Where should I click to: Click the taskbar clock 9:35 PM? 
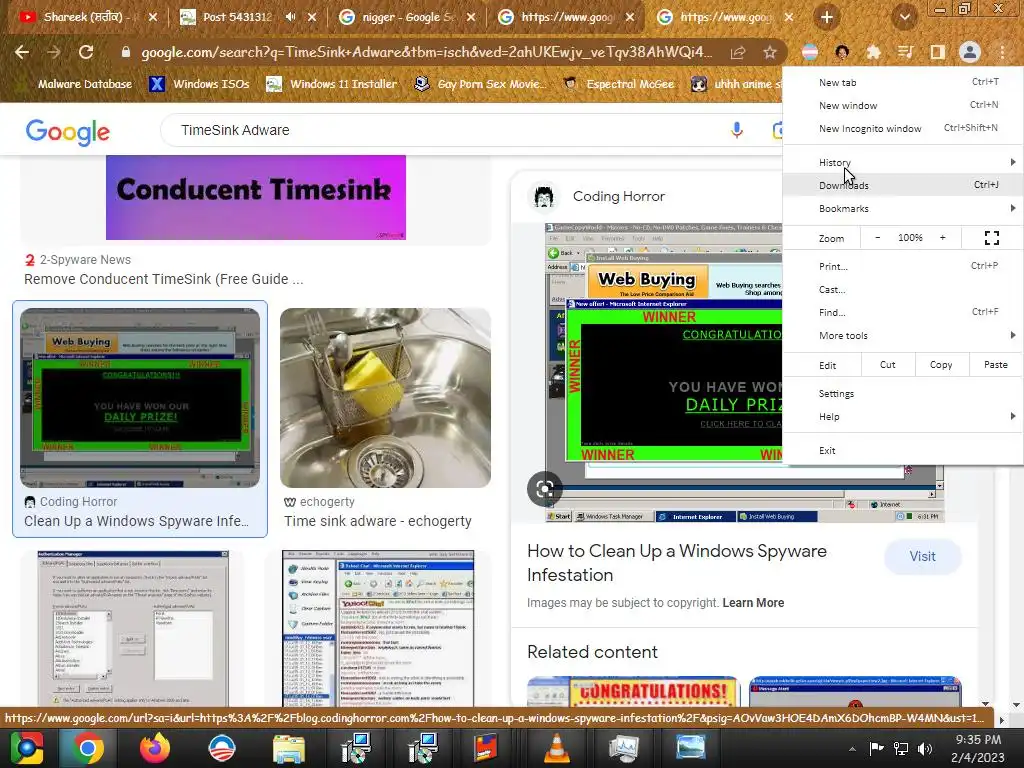pyautogui.click(x=978, y=740)
